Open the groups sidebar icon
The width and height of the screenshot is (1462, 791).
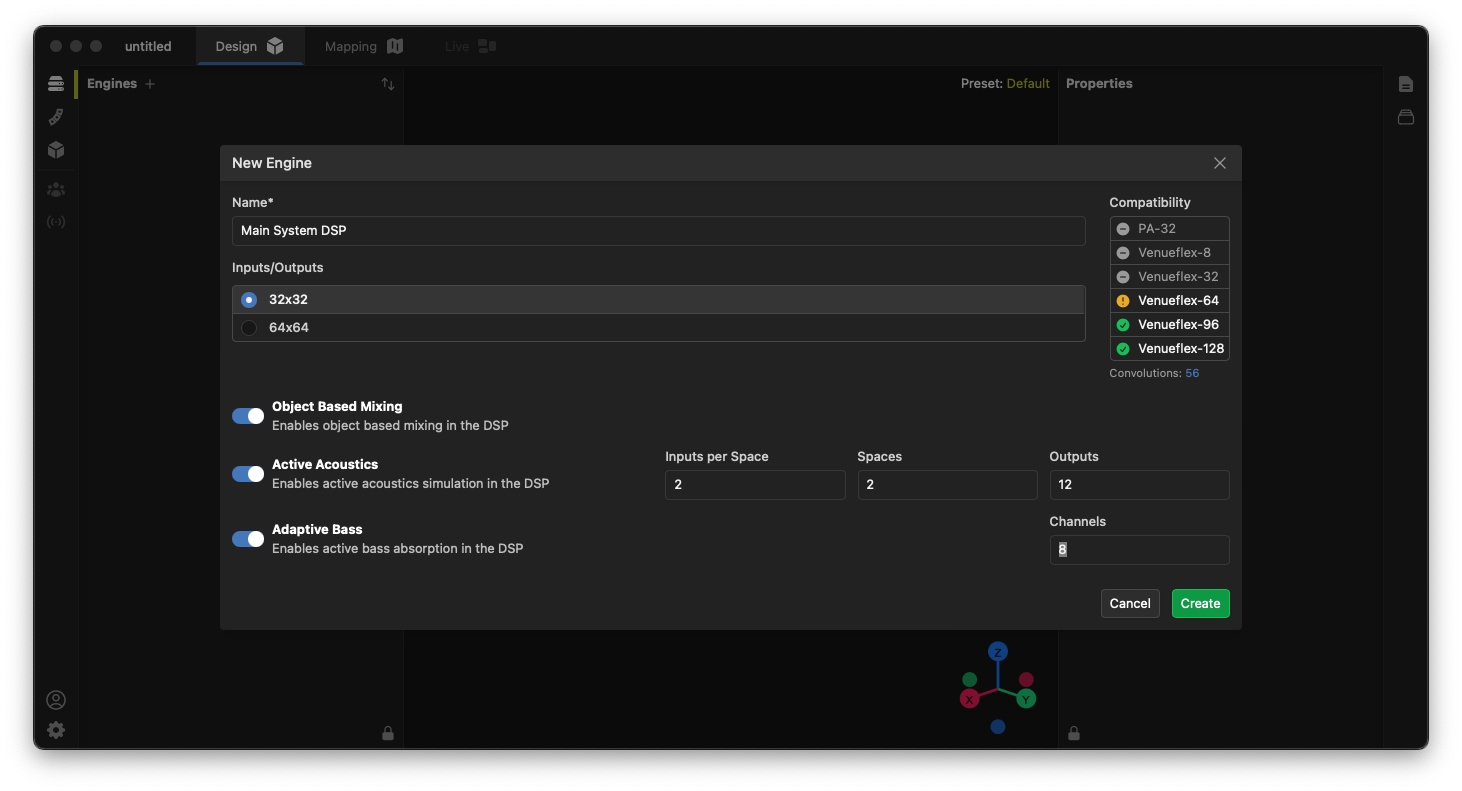coord(56,189)
